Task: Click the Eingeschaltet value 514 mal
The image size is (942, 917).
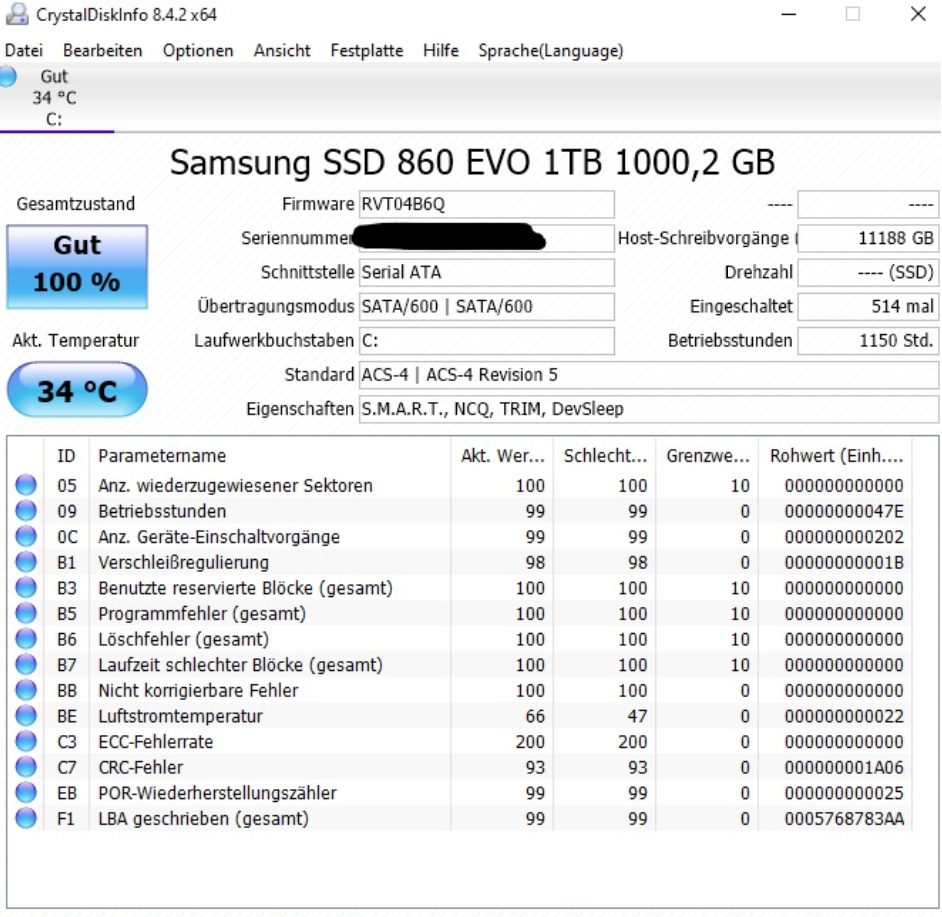Action: [868, 306]
